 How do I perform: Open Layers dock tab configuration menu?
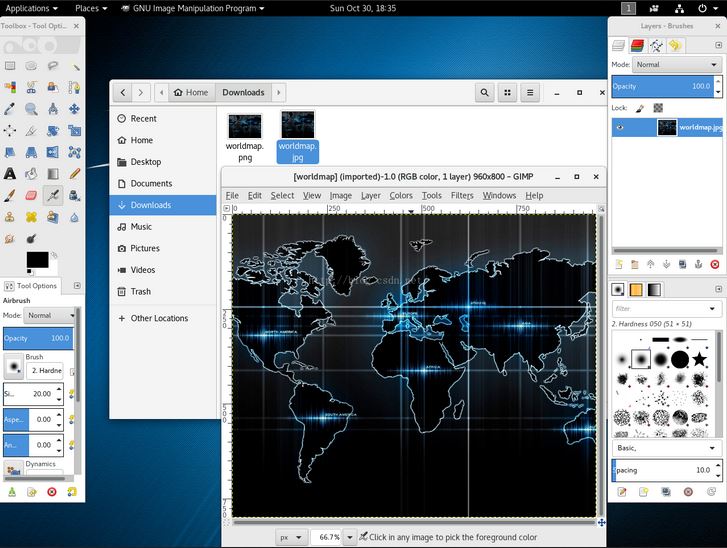point(718,45)
